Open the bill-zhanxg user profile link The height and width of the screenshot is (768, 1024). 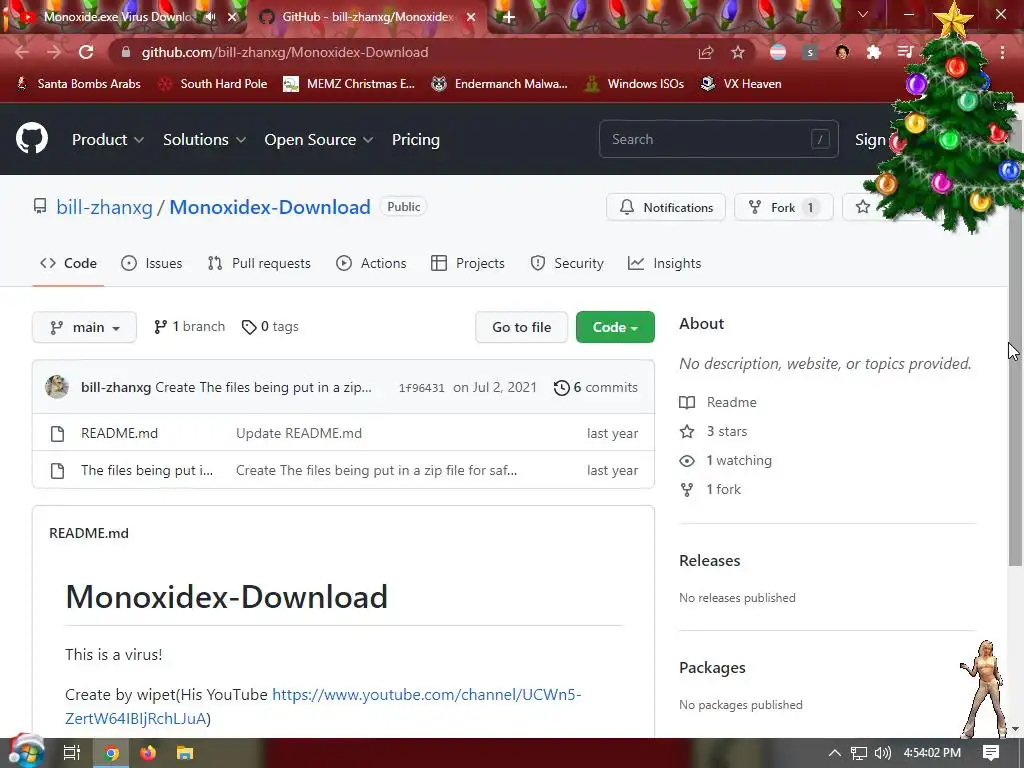tap(104, 207)
